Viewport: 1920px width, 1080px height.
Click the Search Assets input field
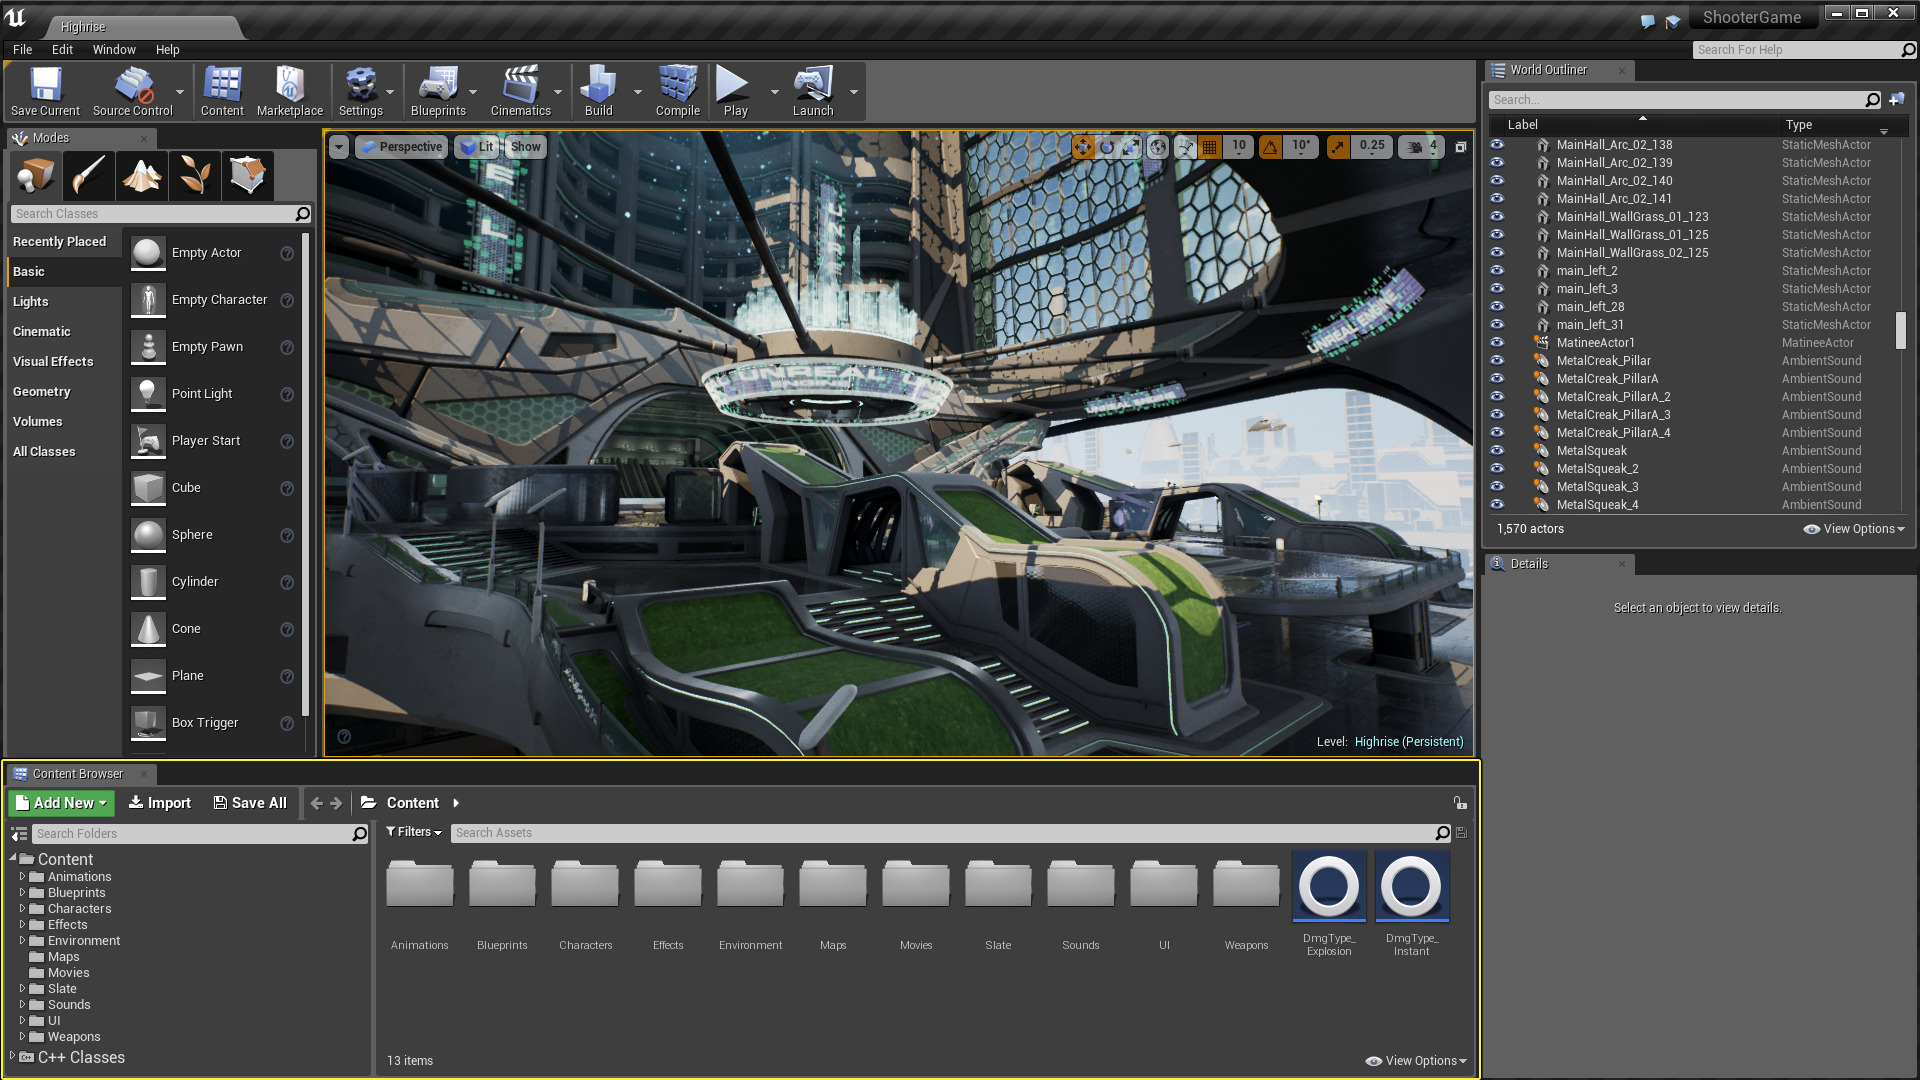pos(940,833)
